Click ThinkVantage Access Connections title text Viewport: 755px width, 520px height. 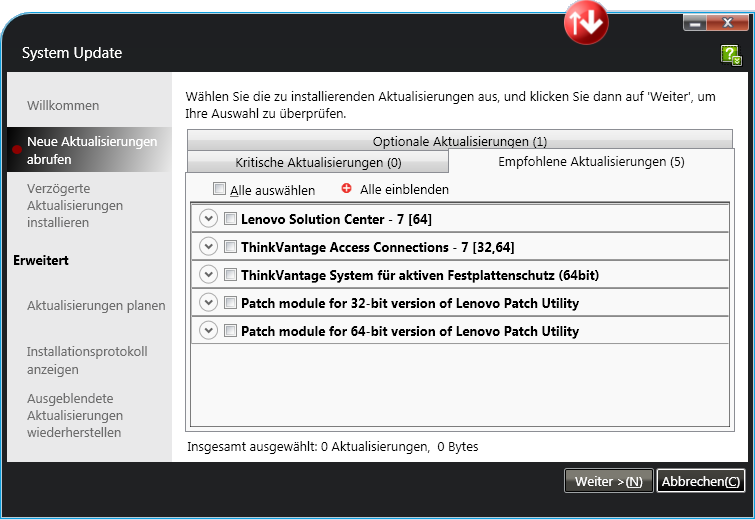pyautogui.click(x=378, y=247)
